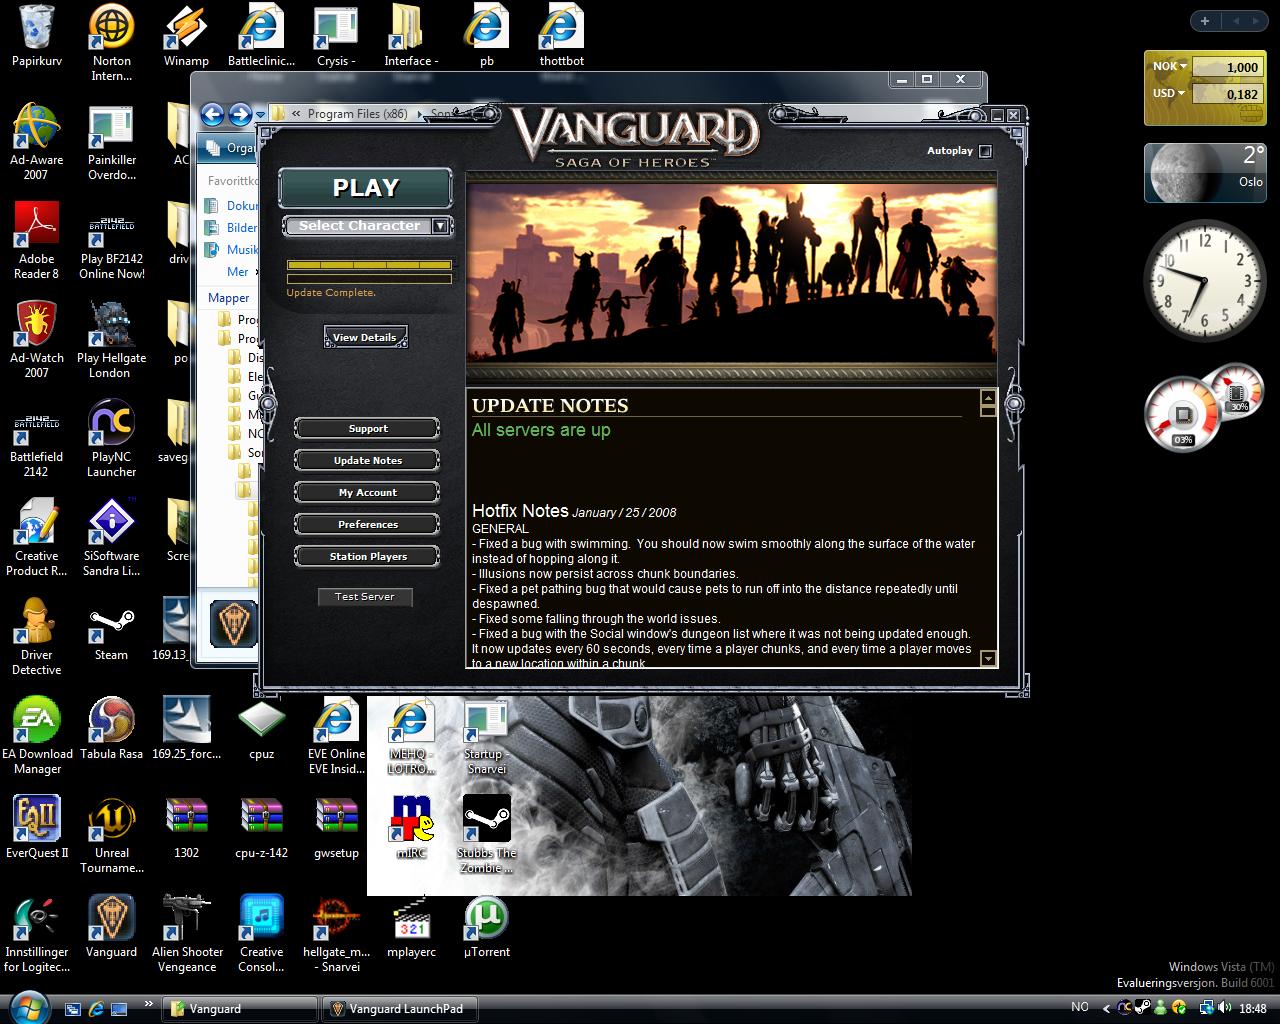1280x1024 pixels.
Task: Expand the quick launch overflow chevron
Action: click(x=149, y=1003)
